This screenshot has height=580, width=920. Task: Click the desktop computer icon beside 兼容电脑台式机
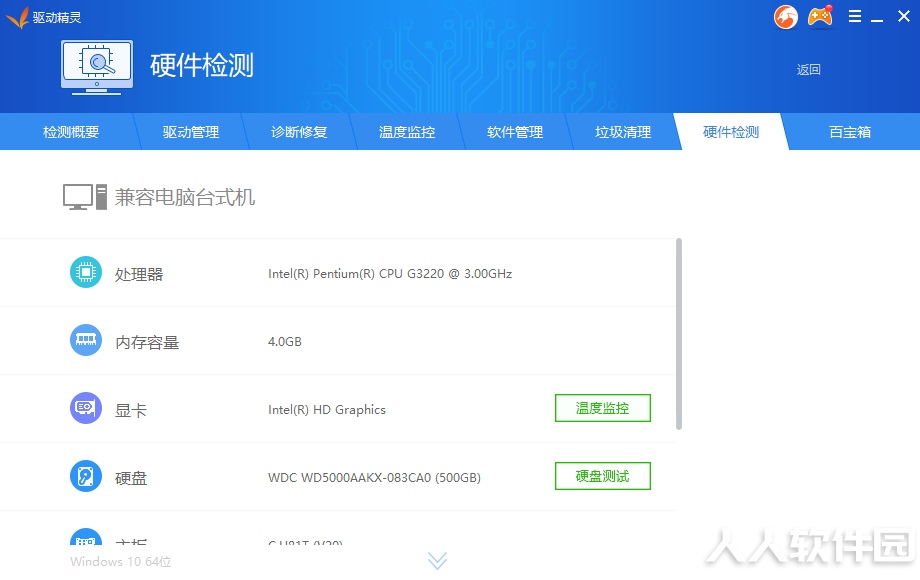point(85,197)
